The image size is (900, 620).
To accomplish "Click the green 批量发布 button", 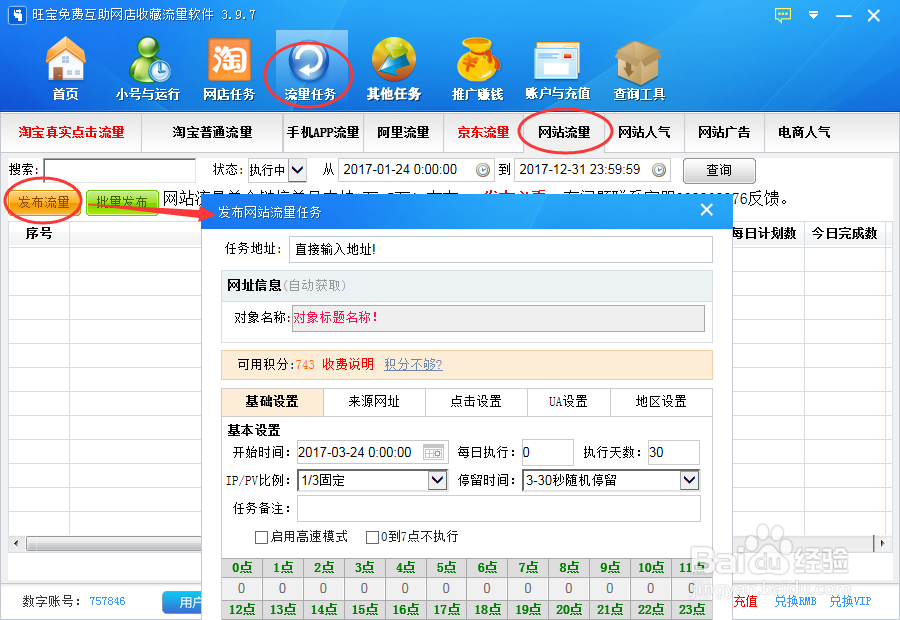I will pos(122,202).
